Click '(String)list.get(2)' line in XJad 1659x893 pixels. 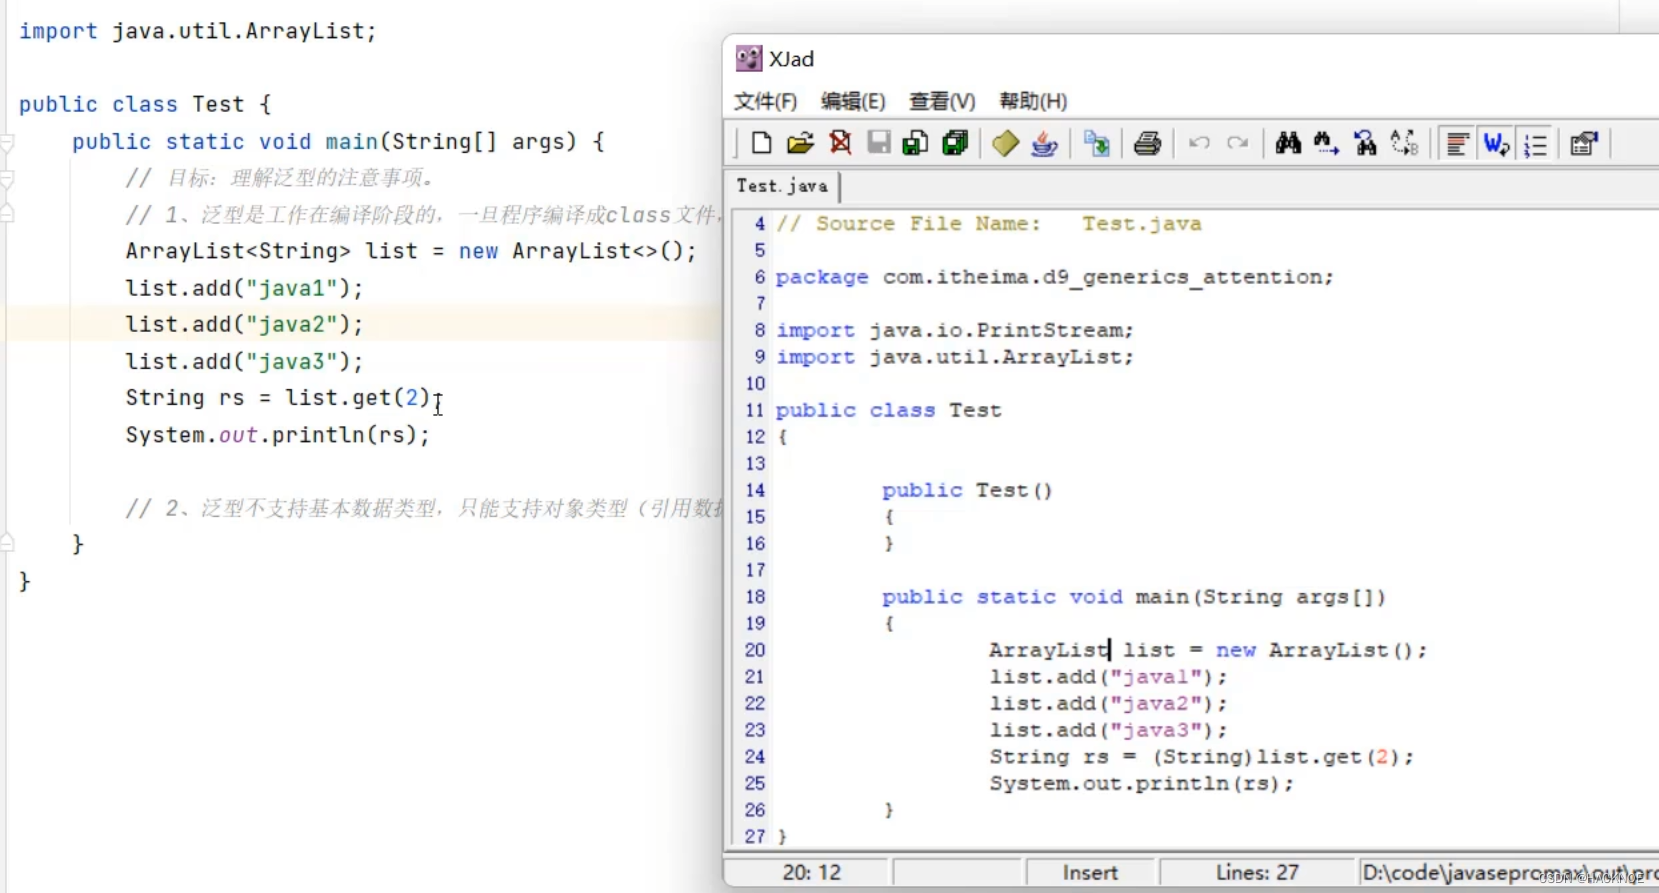tap(1202, 757)
